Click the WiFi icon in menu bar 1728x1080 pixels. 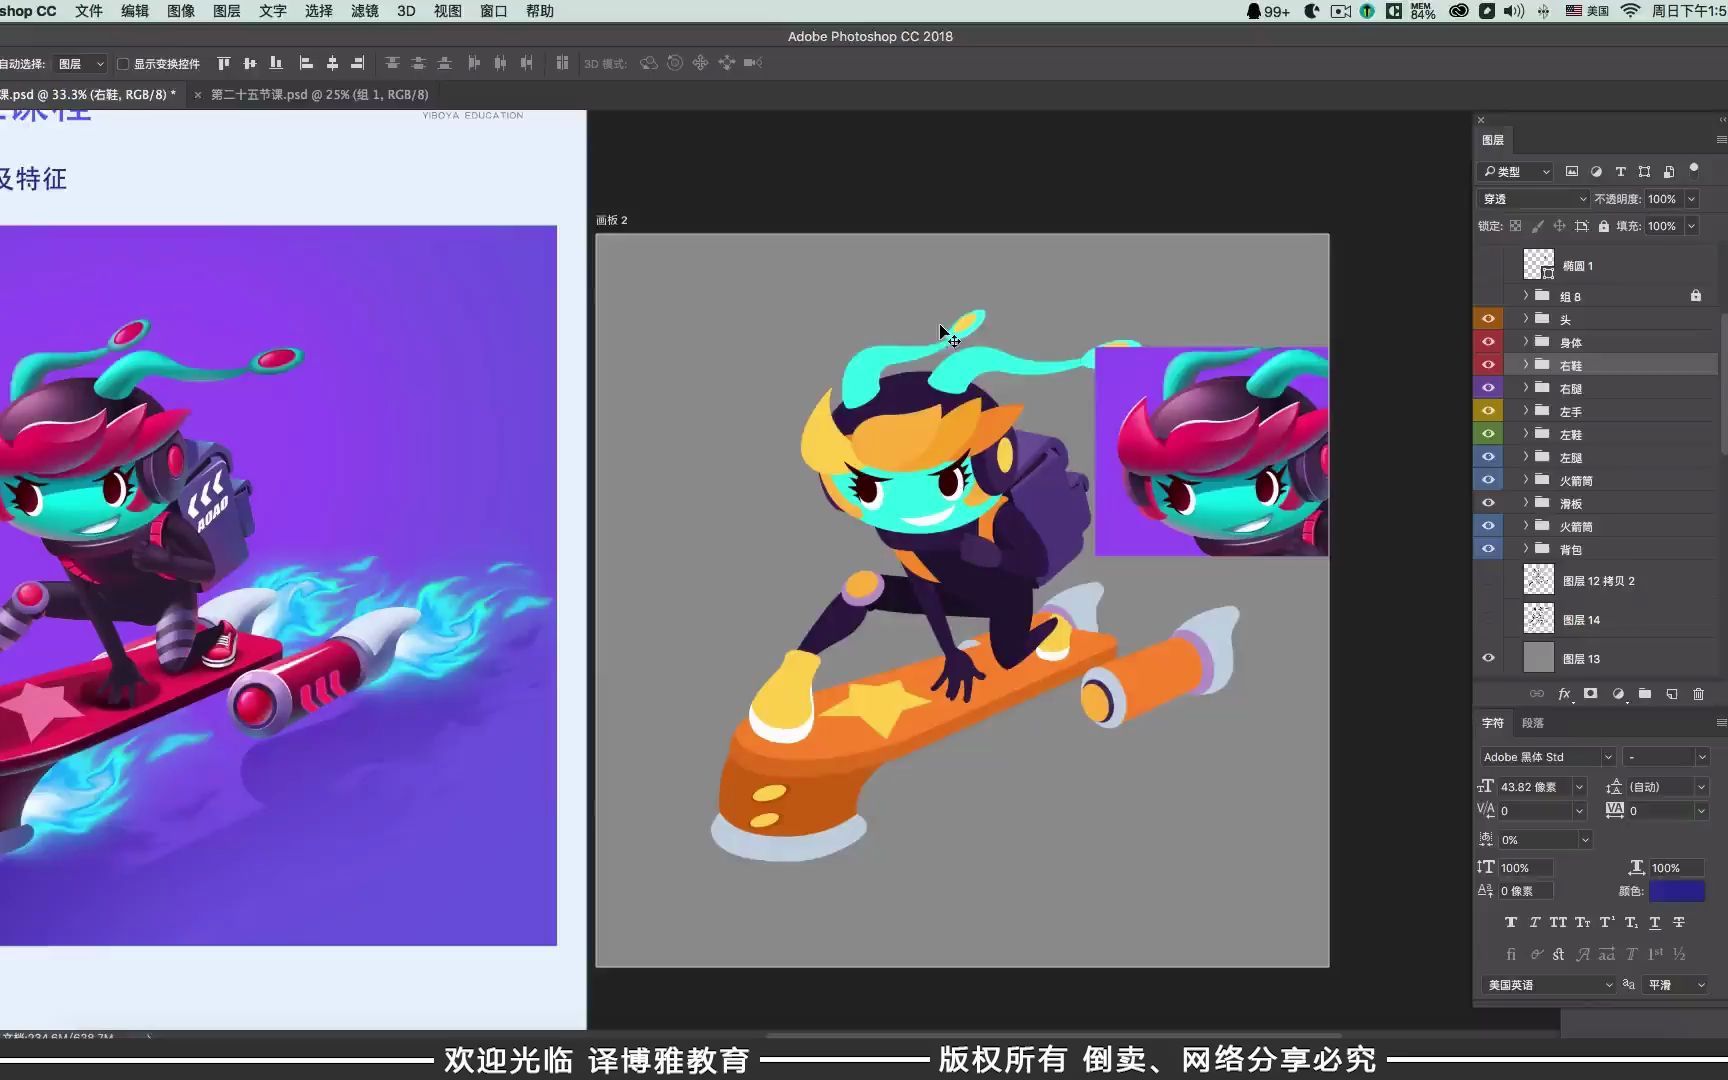[x=1630, y=11]
